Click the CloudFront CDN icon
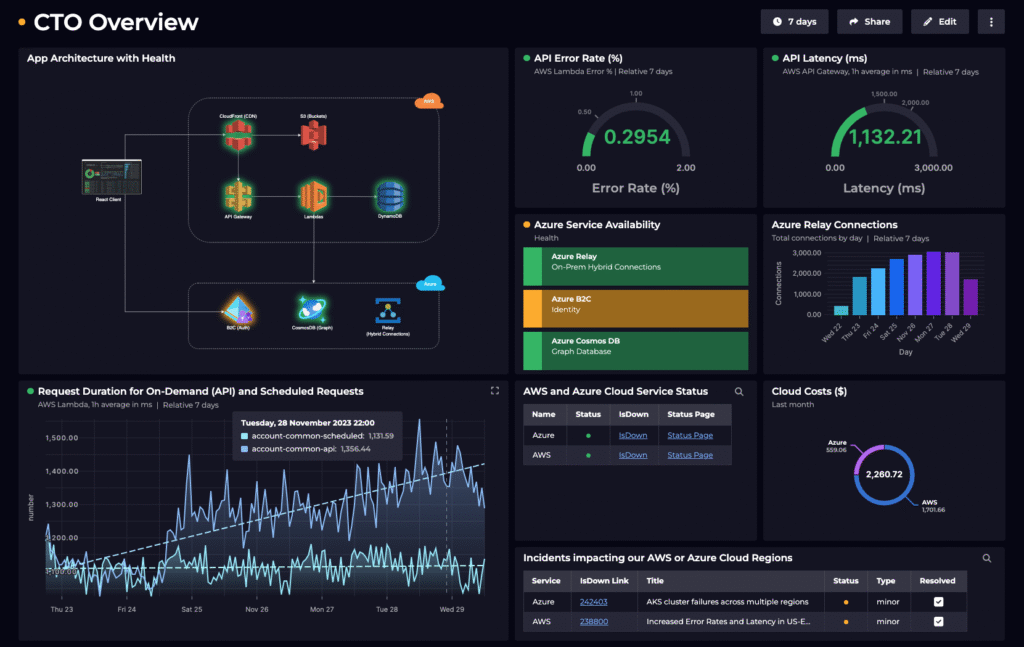 click(237, 140)
